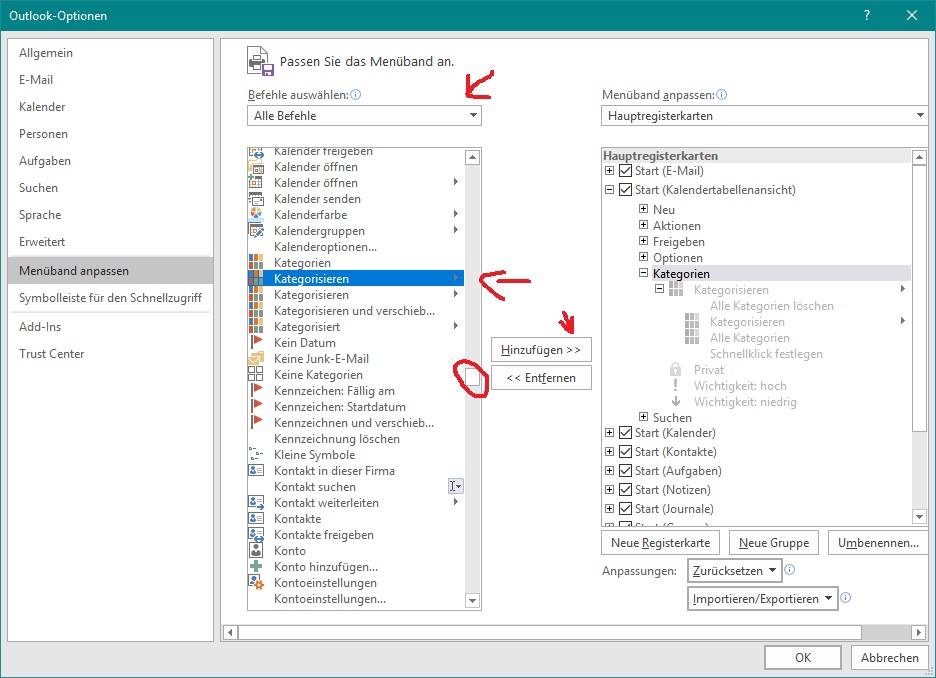Expand the Suchen group node
The height and width of the screenshot is (678, 936).
pos(644,417)
